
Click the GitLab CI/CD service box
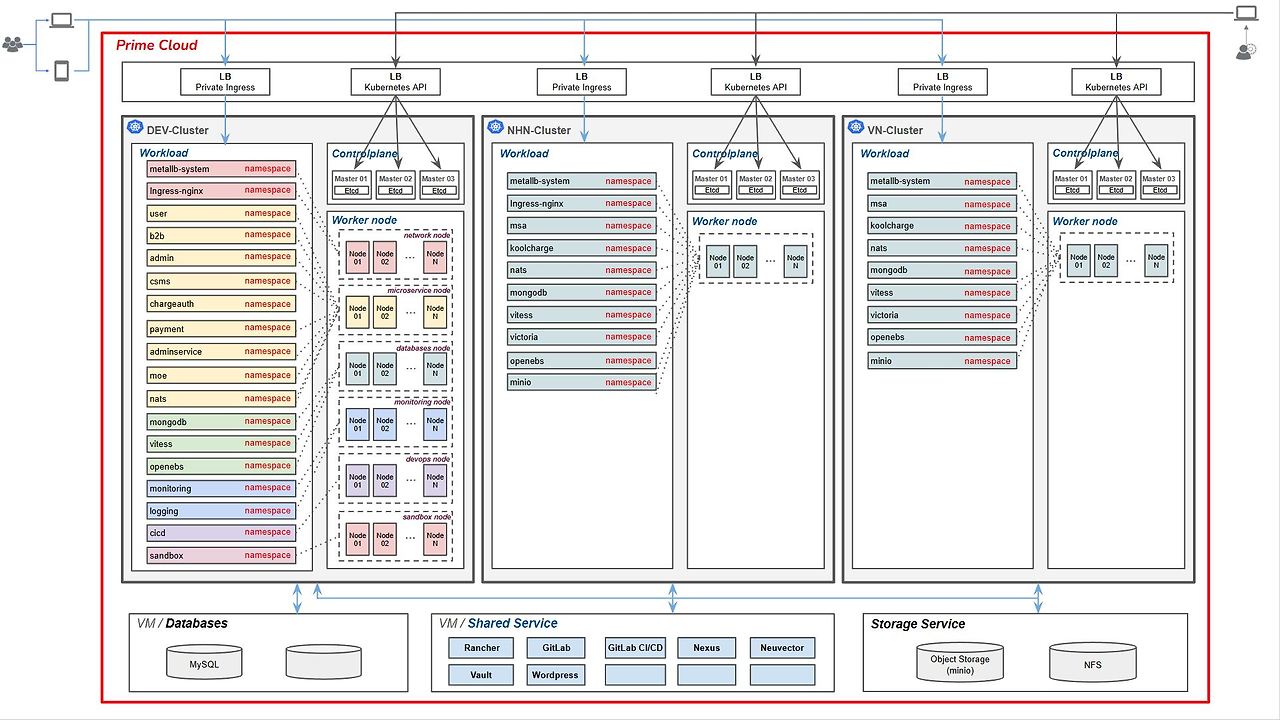click(635, 648)
